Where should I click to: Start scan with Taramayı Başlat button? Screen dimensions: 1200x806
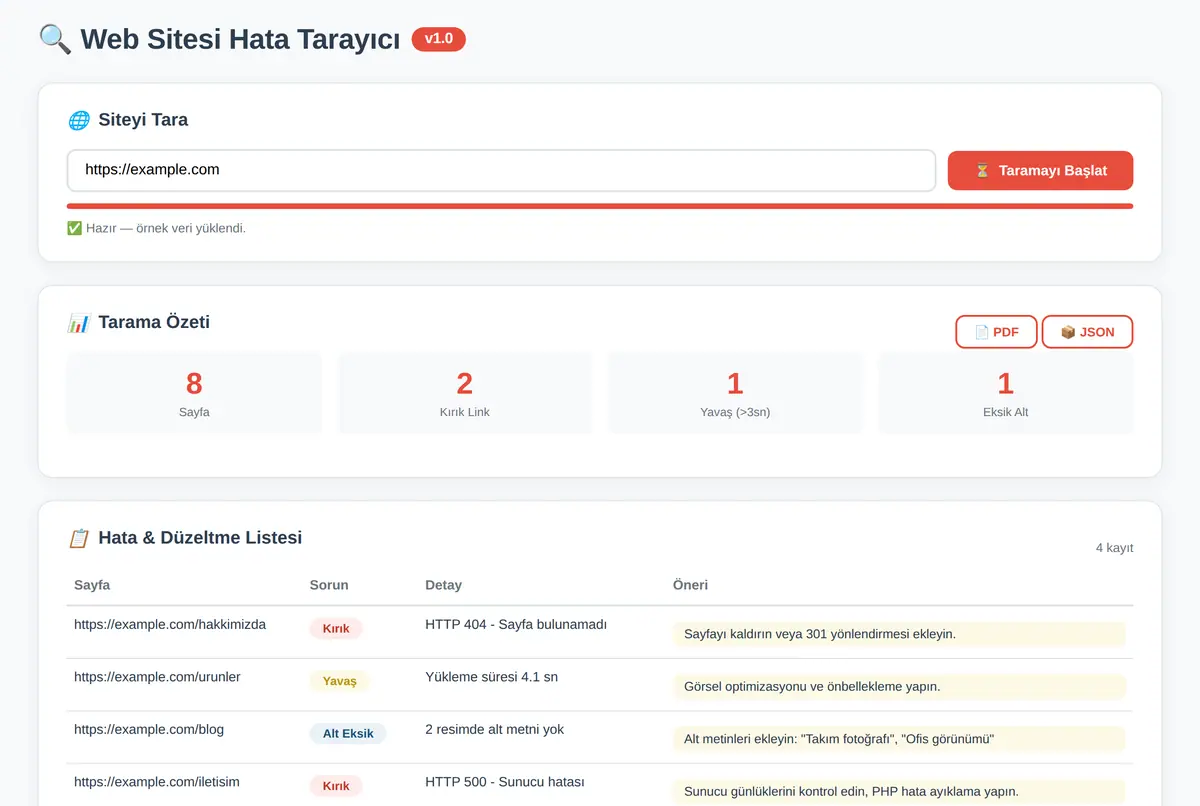(1040, 170)
